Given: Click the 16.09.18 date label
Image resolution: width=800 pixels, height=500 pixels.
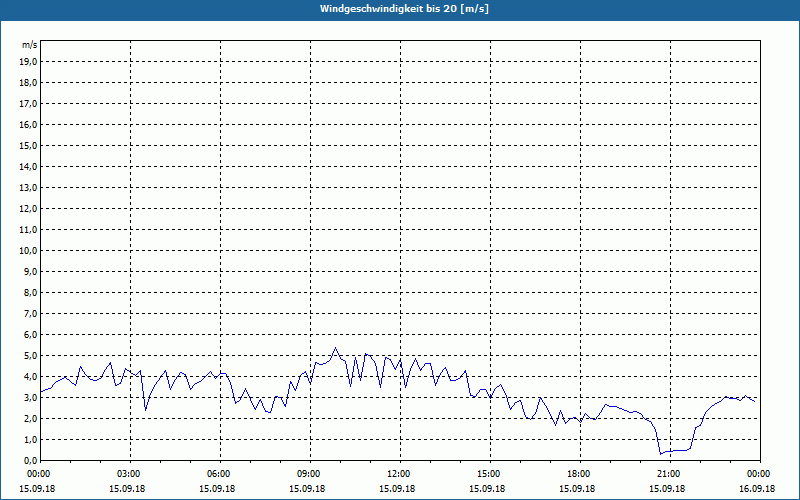Looking at the screenshot, I should click(757, 488).
